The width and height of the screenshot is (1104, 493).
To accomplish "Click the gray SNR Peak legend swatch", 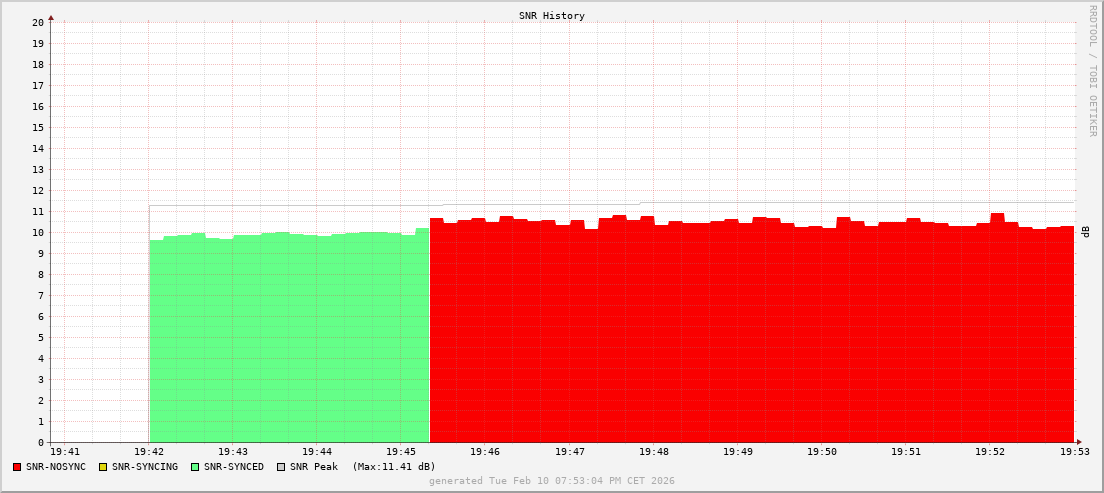I will (281, 467).
